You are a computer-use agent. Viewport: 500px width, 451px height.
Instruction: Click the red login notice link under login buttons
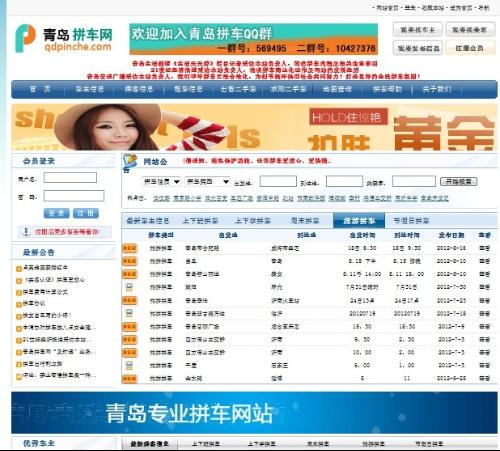click(67, 232)
